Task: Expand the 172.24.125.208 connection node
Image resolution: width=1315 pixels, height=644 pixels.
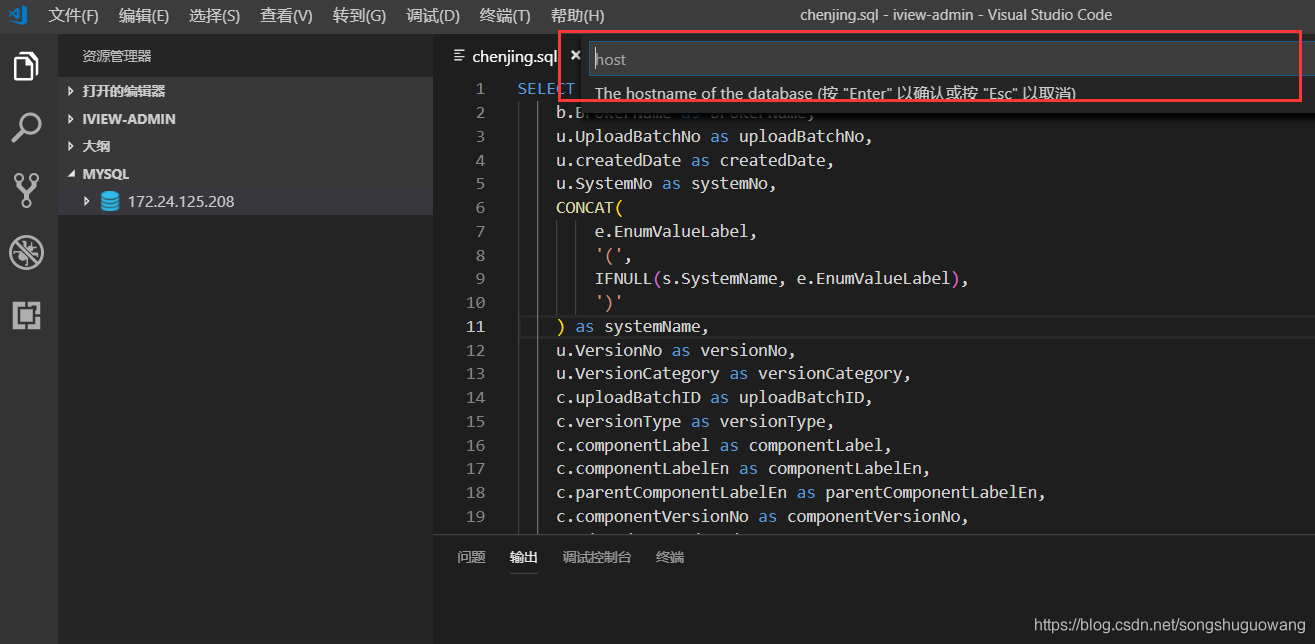Action: click(86, 200)
